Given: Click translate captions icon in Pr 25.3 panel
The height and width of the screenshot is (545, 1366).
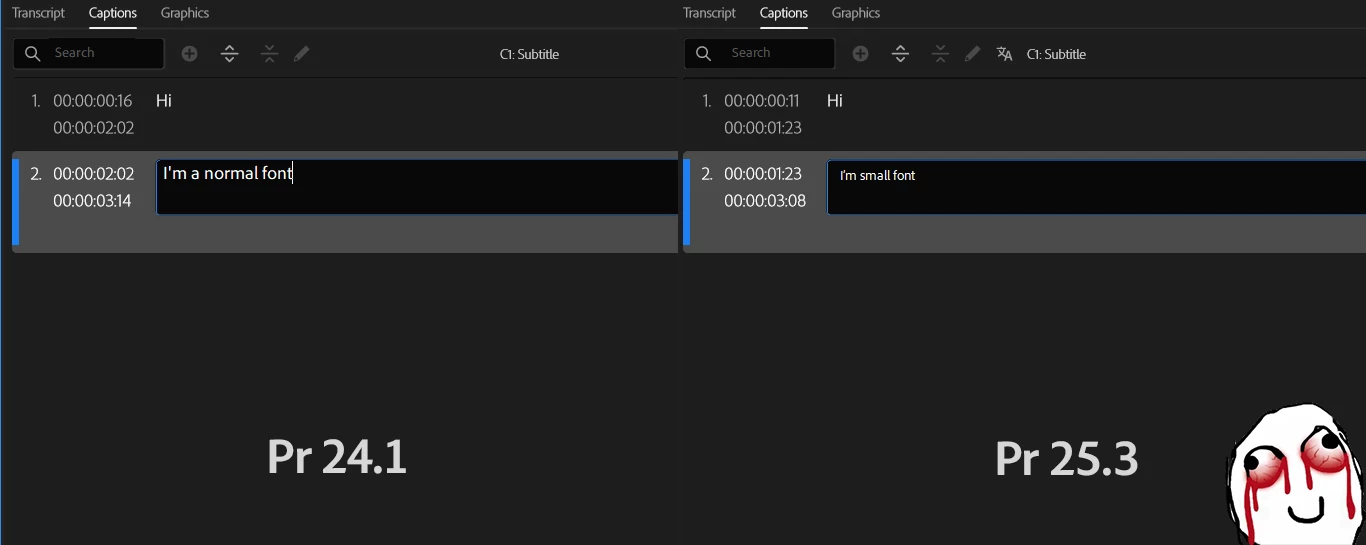Looking at the screenshot, I should tap(1005, 54).
